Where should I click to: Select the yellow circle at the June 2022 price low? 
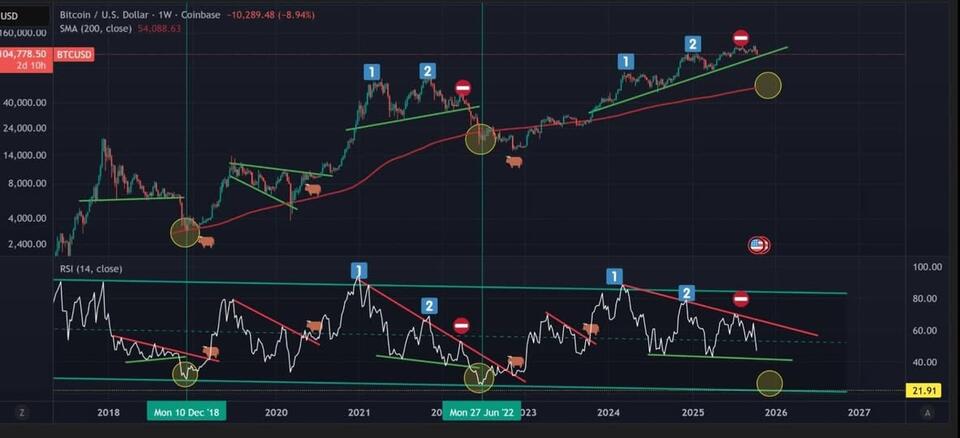481,139
